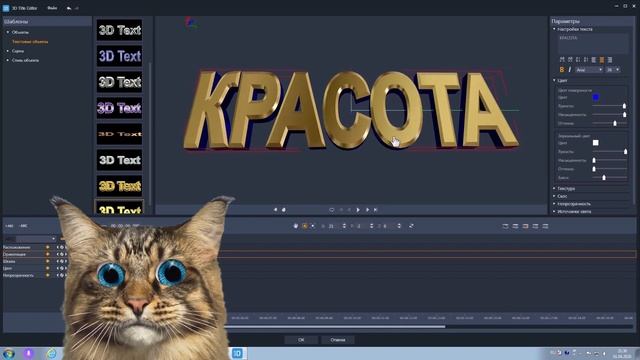Select the move (hand) tool in timeline toolbar
Screen dimensions: 640x360
tap(296, 226)
